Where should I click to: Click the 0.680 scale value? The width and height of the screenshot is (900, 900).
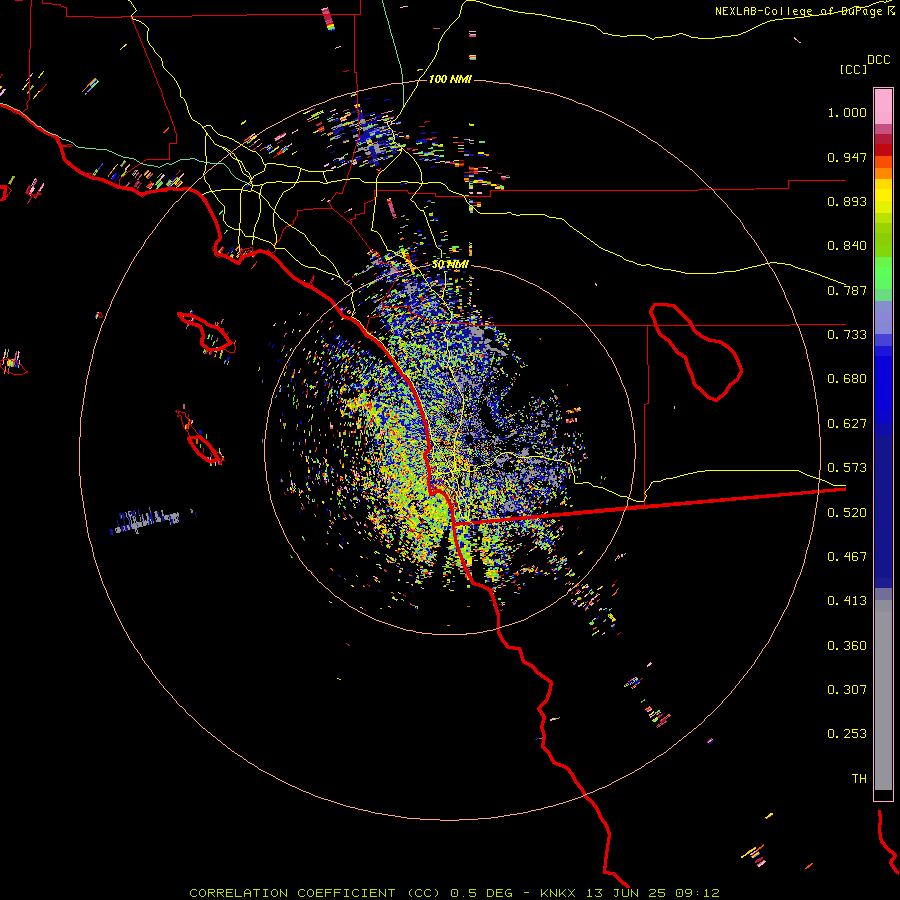[x=847, y=379]
